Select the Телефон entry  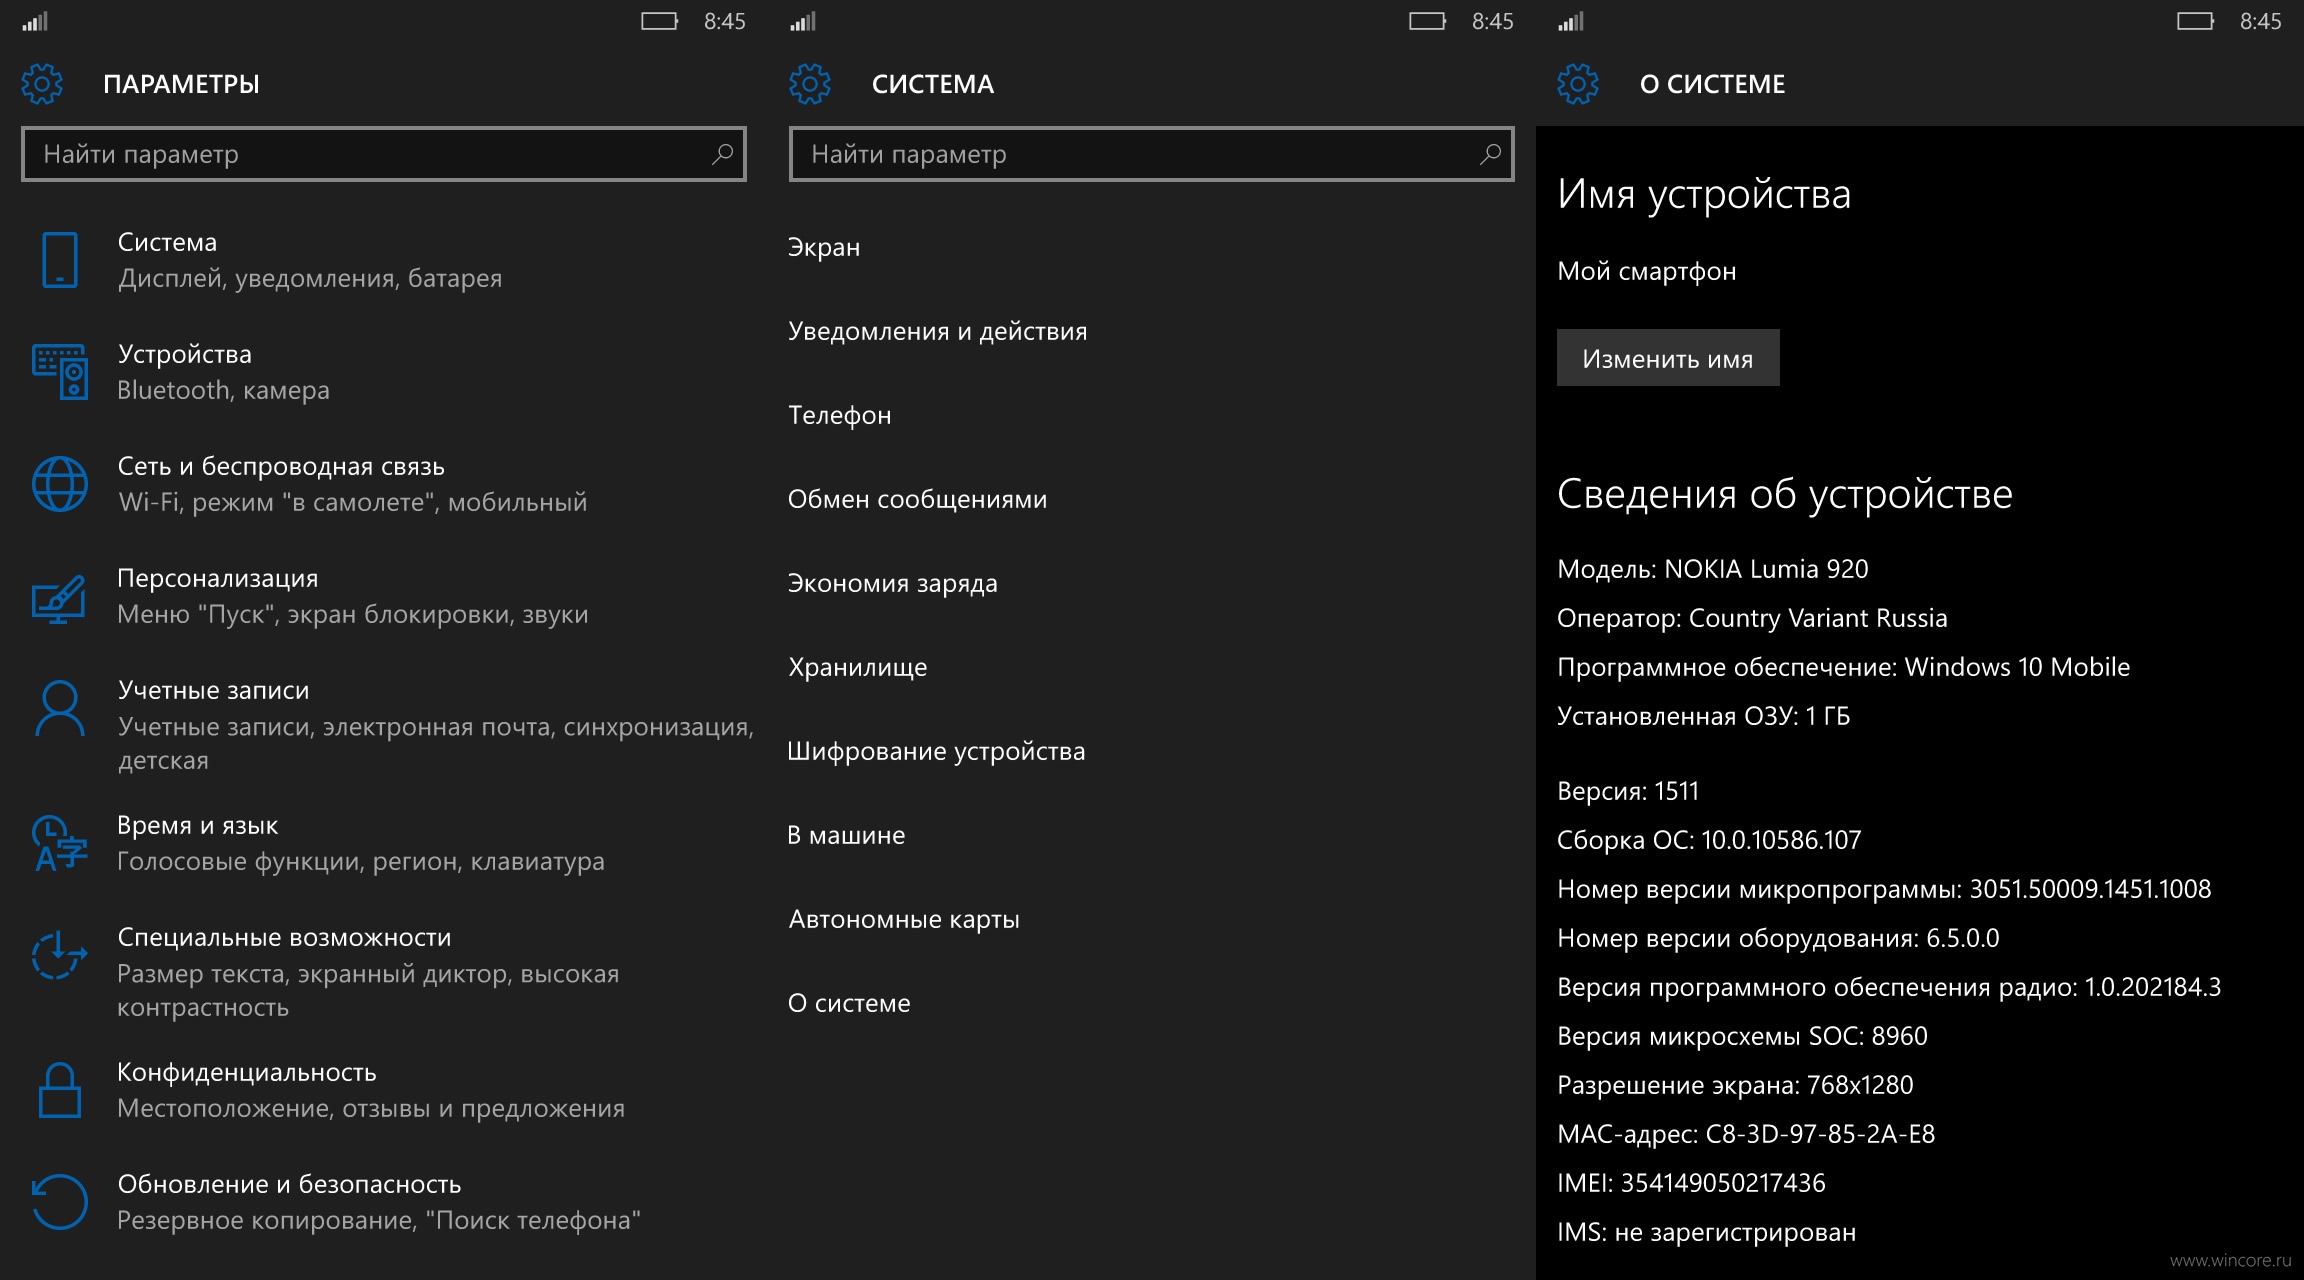[x=840, y=415]
